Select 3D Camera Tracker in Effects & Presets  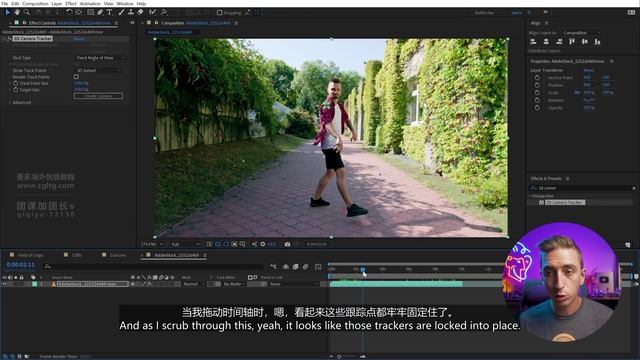coord(565,202)
